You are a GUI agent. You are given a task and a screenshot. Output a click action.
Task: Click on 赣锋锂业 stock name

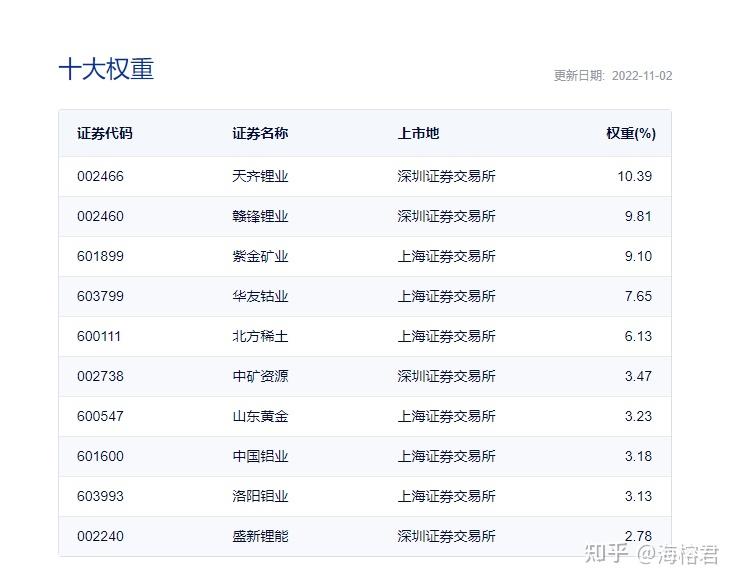point(260,216)
